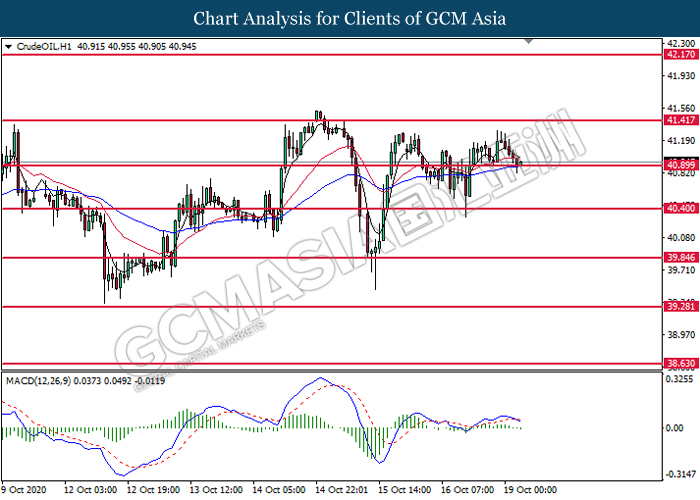Select the 40.899 price level label

click(681, 166)
